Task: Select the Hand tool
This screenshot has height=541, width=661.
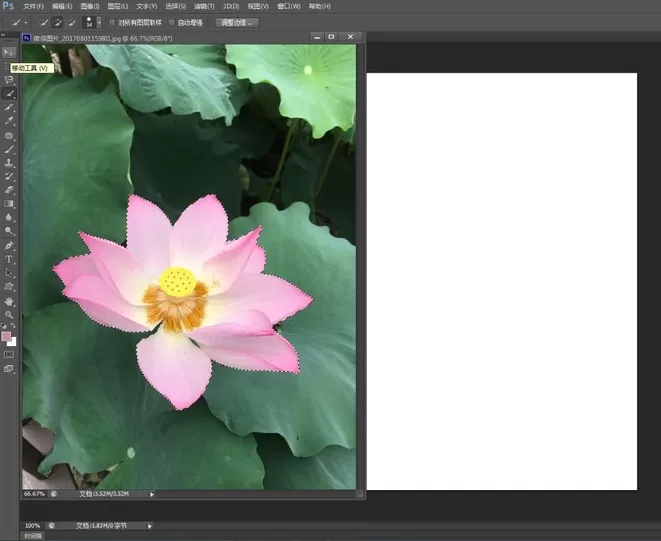Action: 9,301
